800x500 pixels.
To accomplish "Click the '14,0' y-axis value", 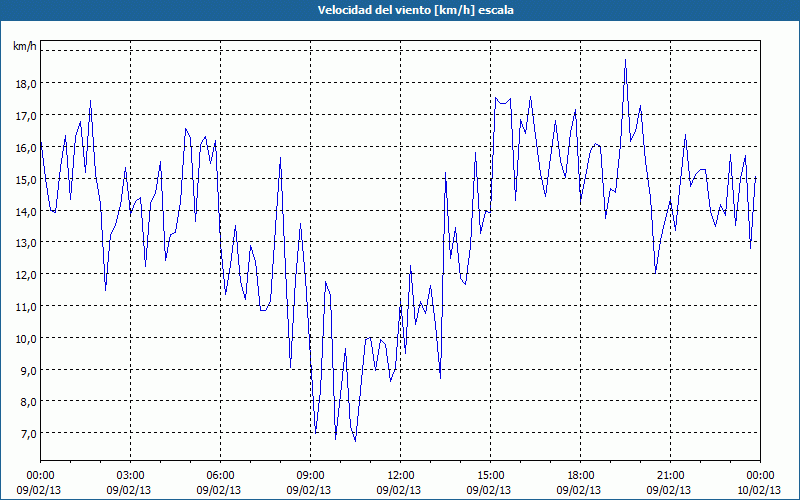I will coord(26,211).
